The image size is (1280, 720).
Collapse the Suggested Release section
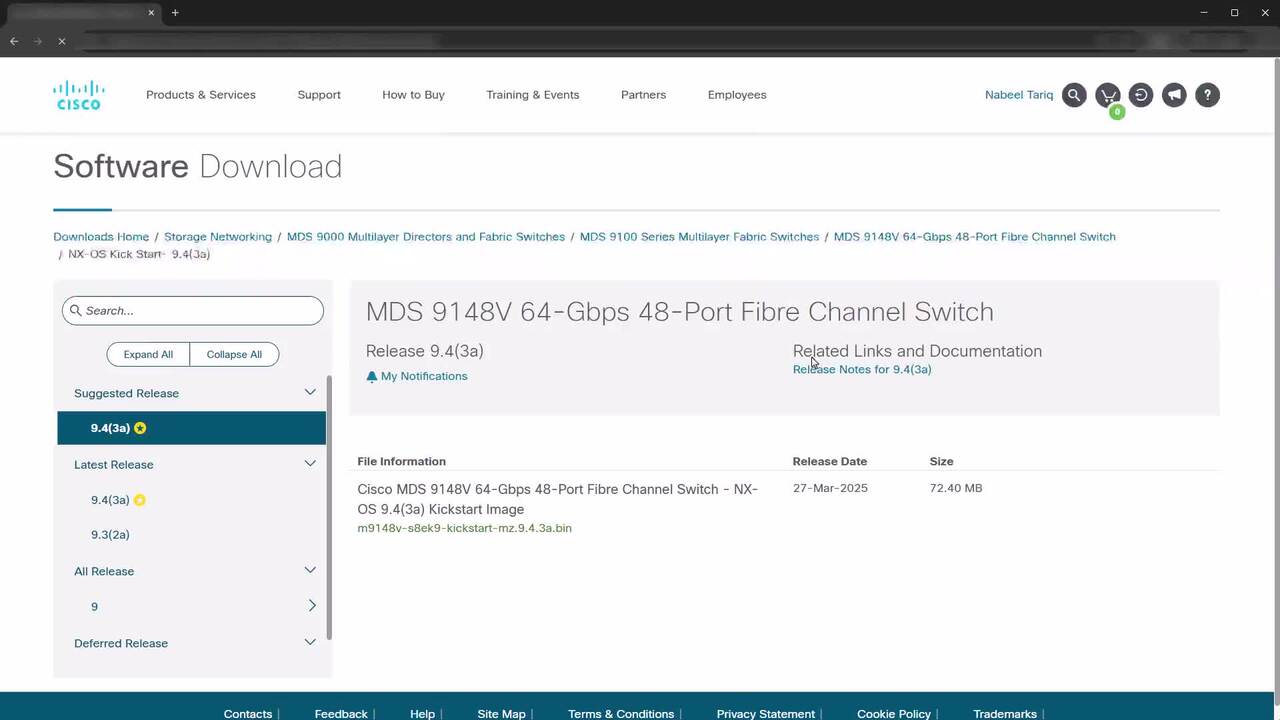point(310,392)
